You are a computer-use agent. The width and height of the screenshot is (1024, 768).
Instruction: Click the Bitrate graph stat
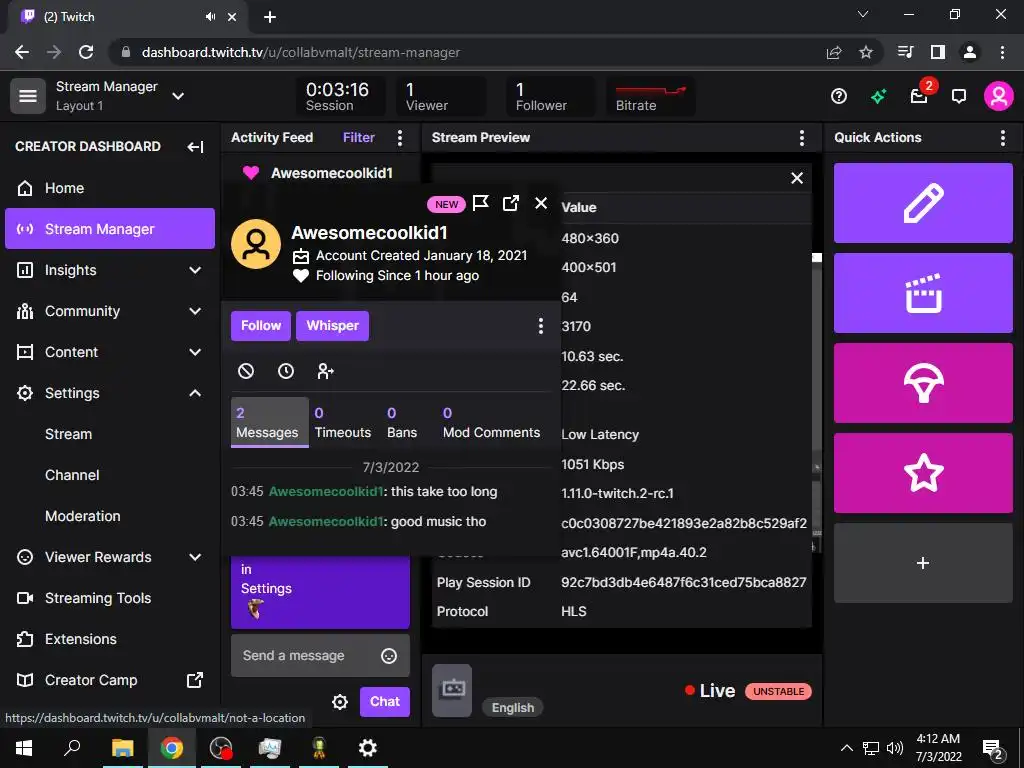[x=650, y=97]
